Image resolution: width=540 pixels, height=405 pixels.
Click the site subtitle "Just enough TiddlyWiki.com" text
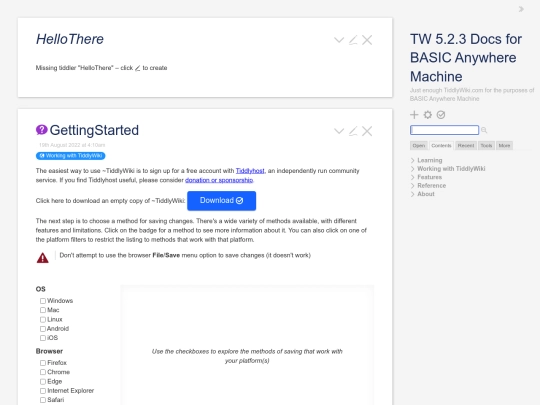pyautogui.click(x=472, y=94)
